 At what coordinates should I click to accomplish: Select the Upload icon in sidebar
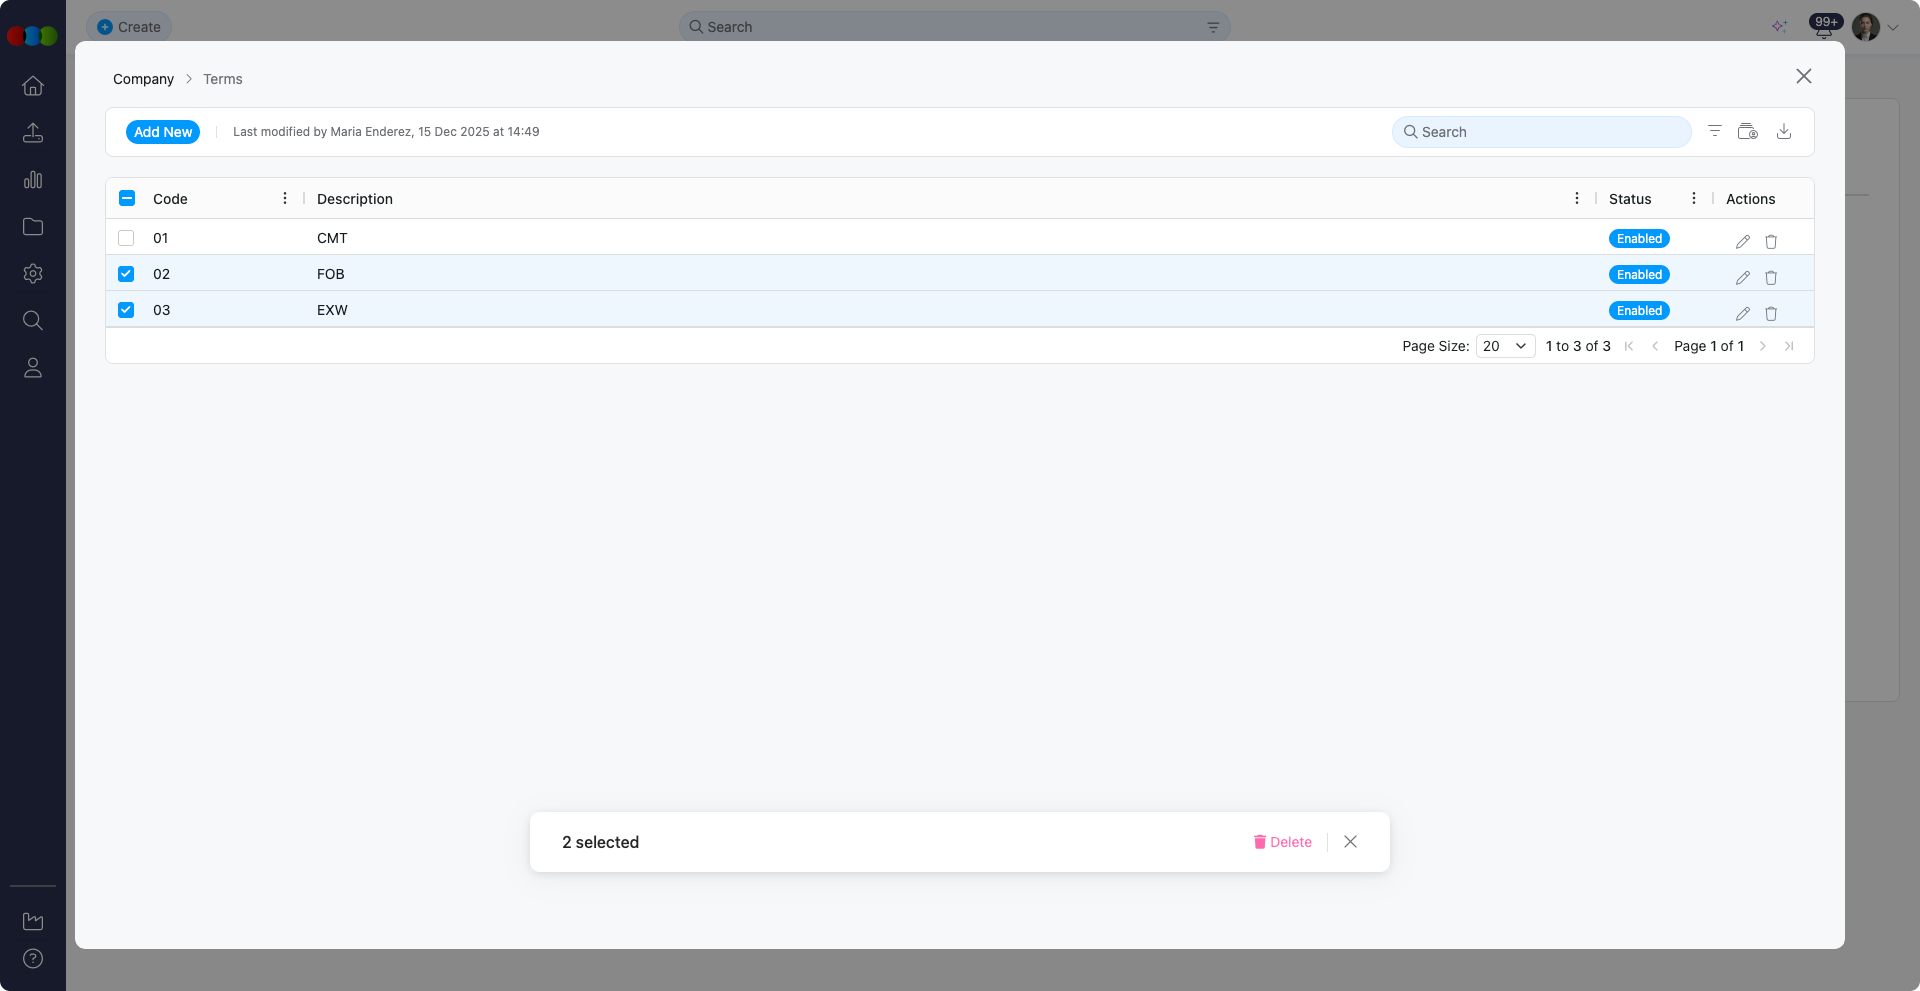[33, 132]
